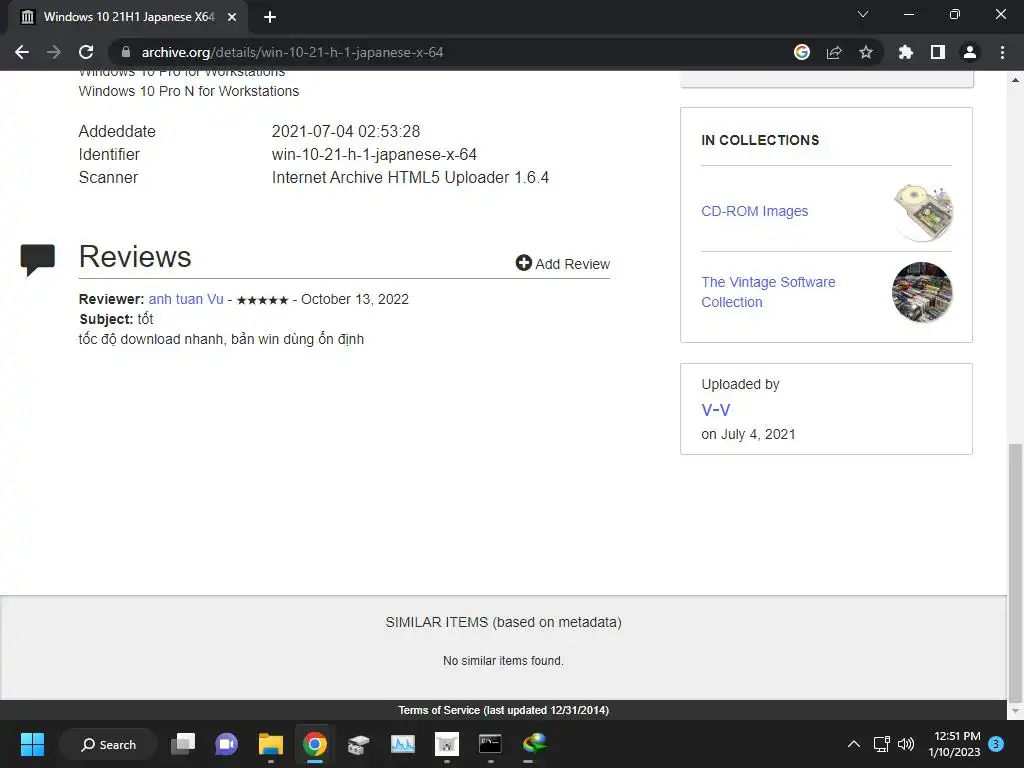
Task: Open Chrome extensions puzzle icon
Action: click(x=906, y=52)
